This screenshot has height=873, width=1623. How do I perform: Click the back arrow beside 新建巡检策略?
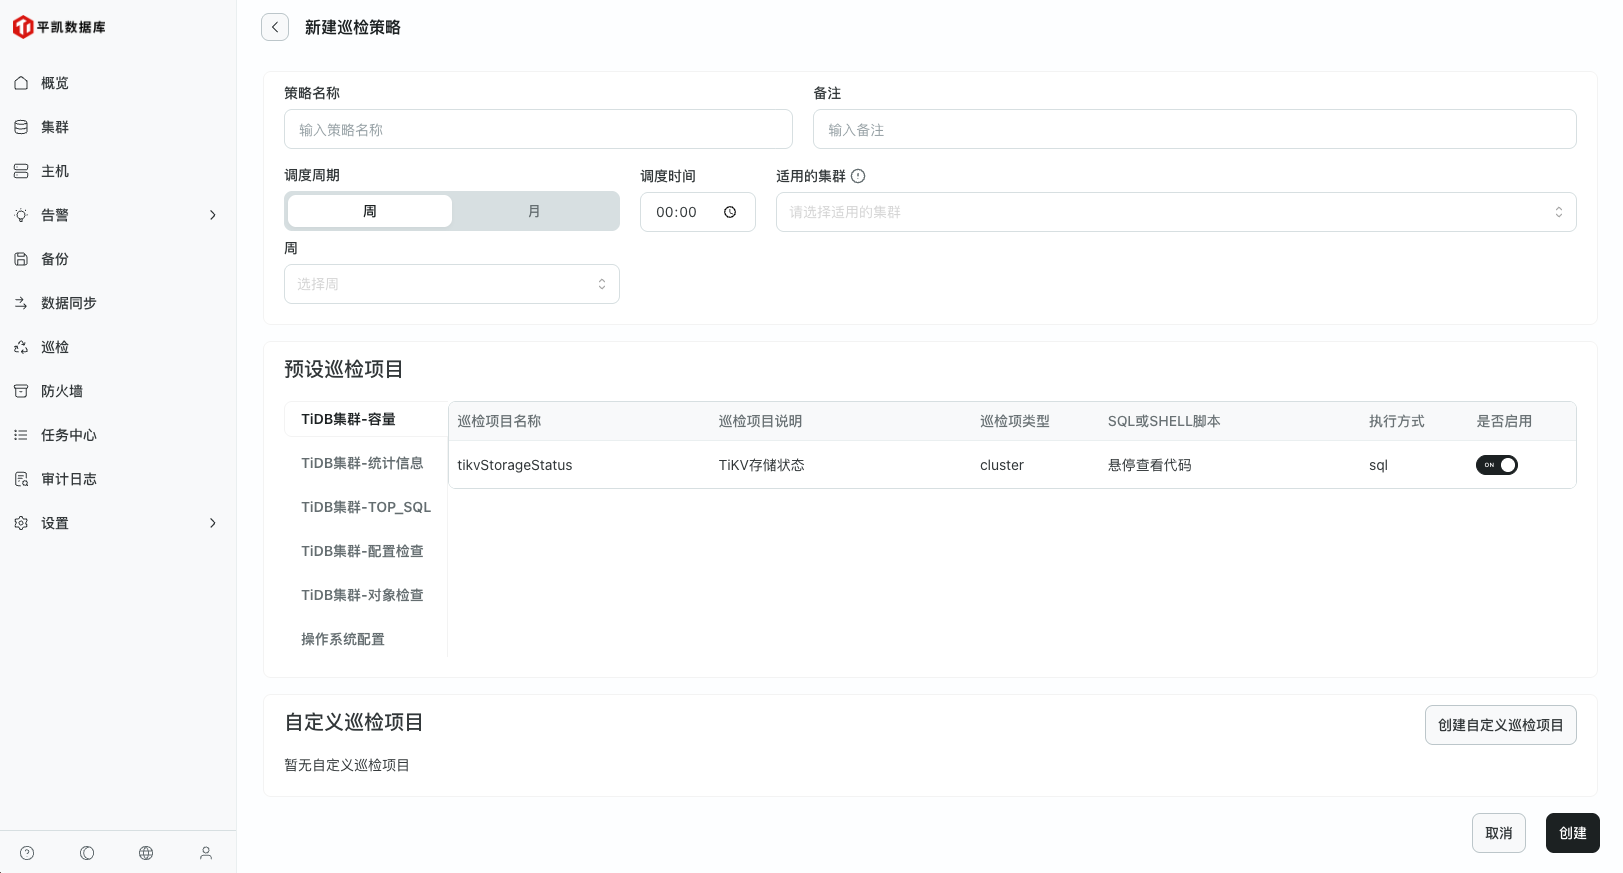point(275,27)
